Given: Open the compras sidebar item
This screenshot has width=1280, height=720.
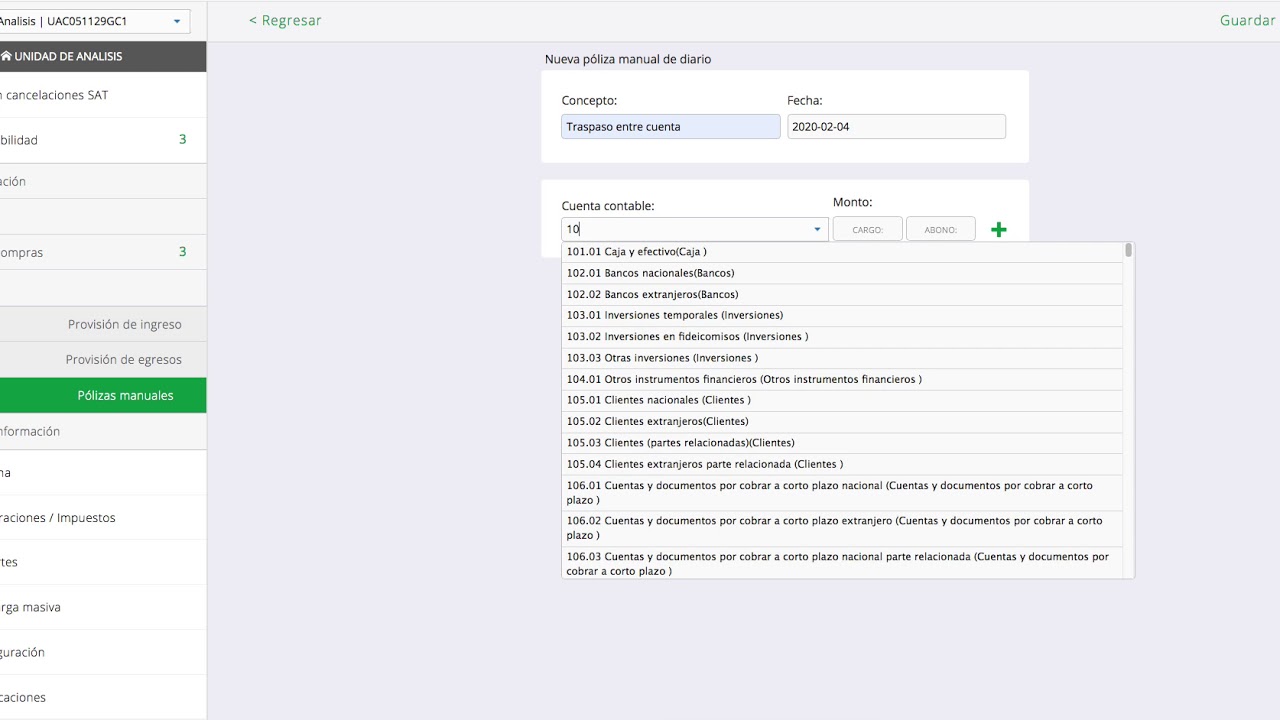Looking at the screenshot, I should tap(103, 253).
